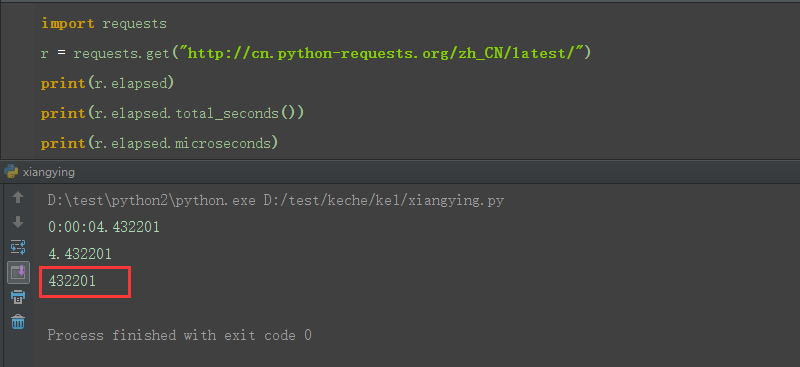Click Process finished with exit code 0
Screen dimensions: 800x367
click(179, 335)
